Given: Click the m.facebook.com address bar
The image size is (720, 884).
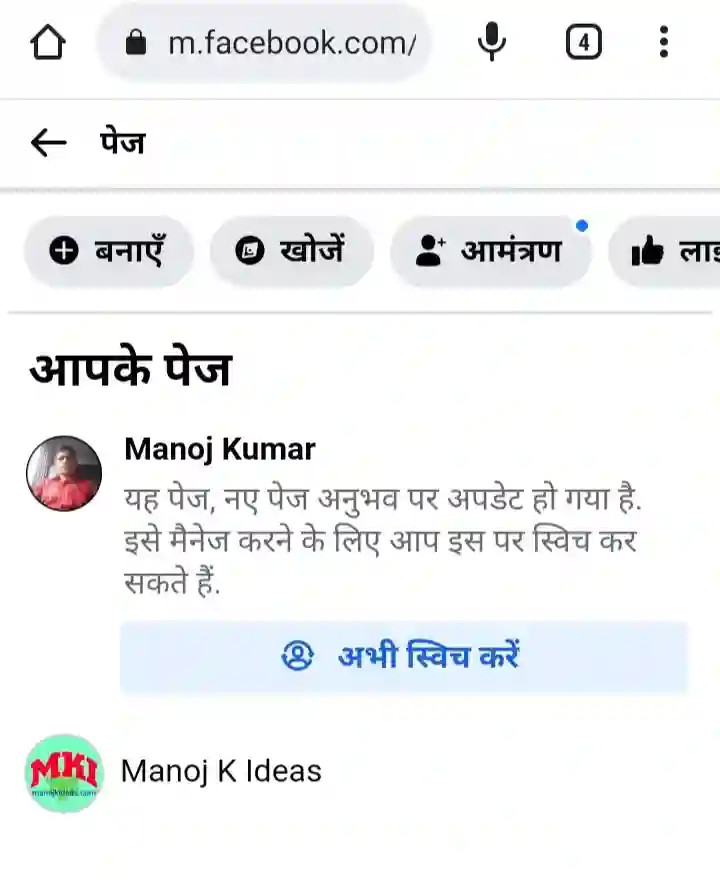Looking at the screenshot, I should click(264, 43).
